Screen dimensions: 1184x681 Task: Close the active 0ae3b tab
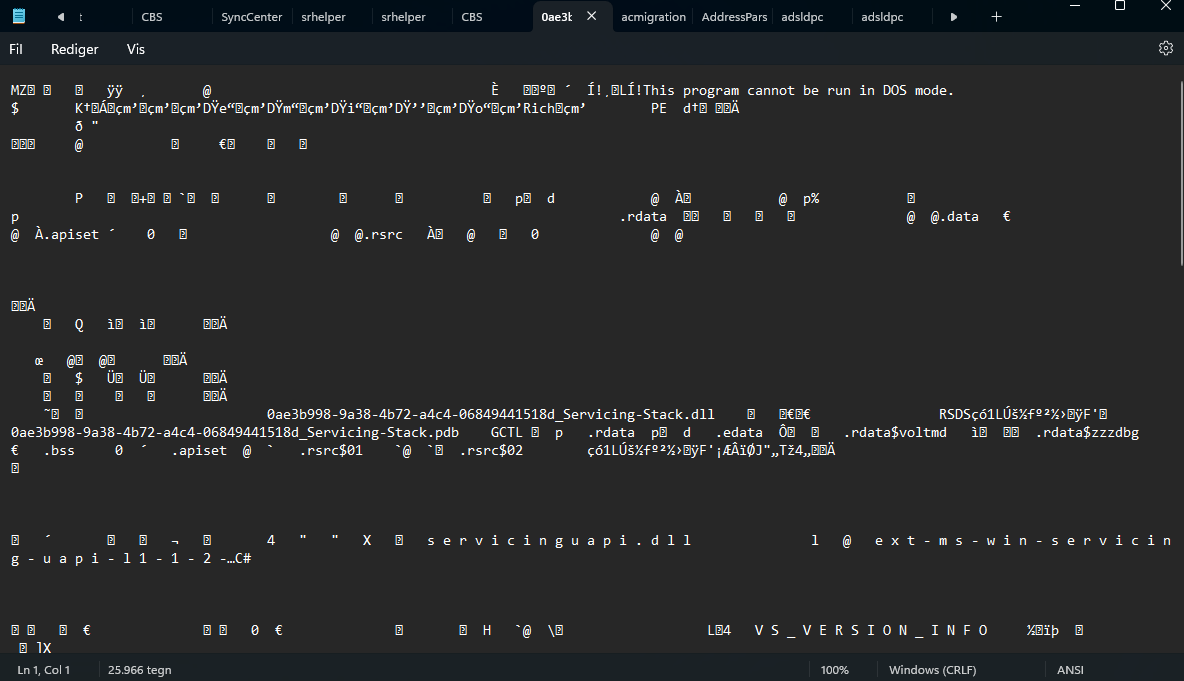click(592, 16)
